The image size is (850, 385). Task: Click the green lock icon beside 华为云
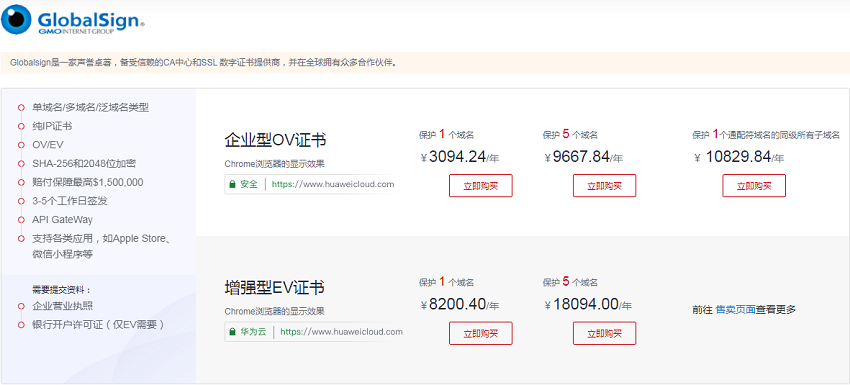point(232,332)
